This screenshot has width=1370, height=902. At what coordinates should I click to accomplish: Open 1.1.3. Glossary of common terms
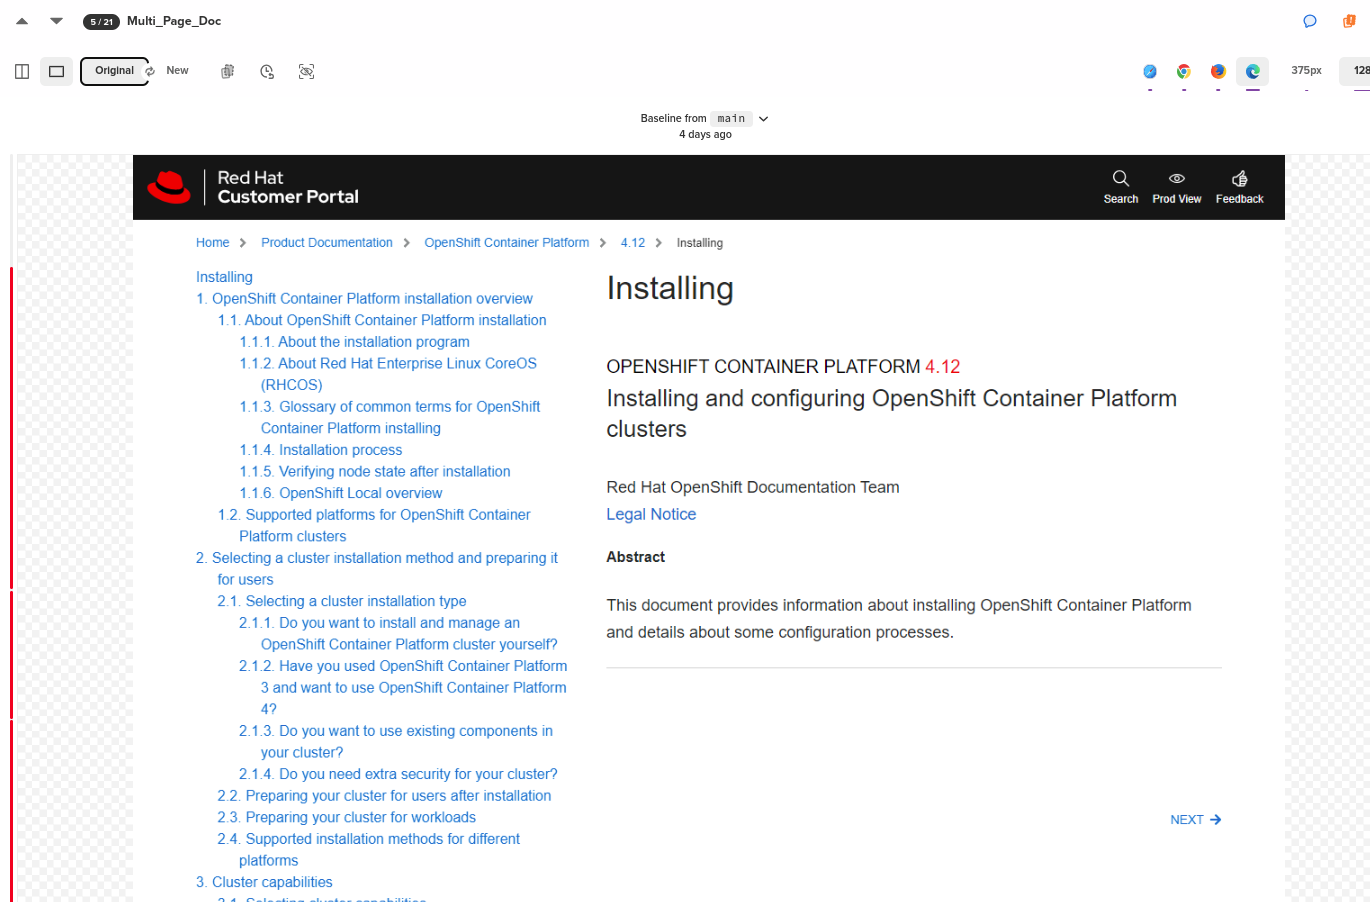pos(390,417)
